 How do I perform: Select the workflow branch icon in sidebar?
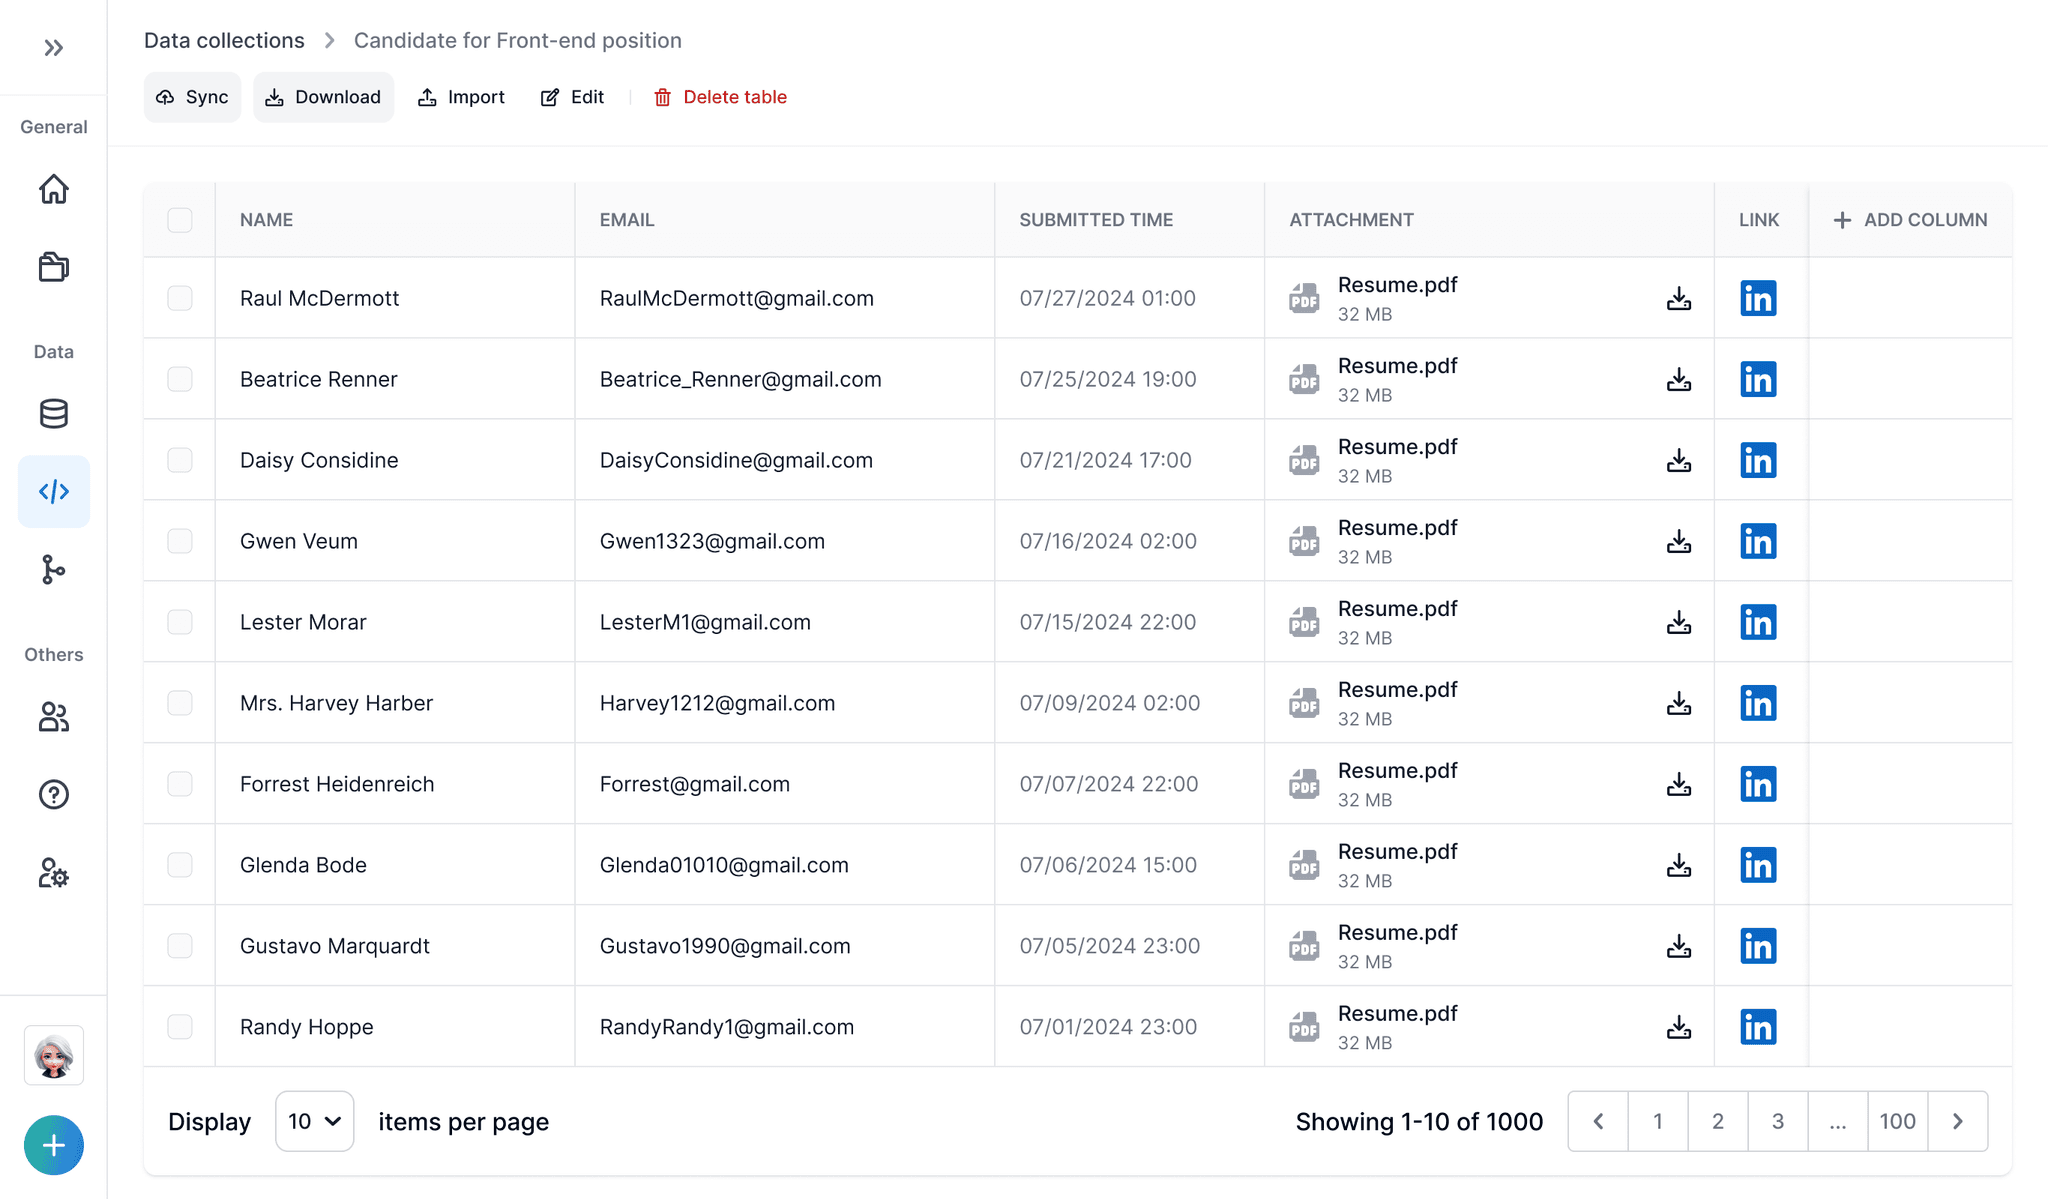point(53,570)
